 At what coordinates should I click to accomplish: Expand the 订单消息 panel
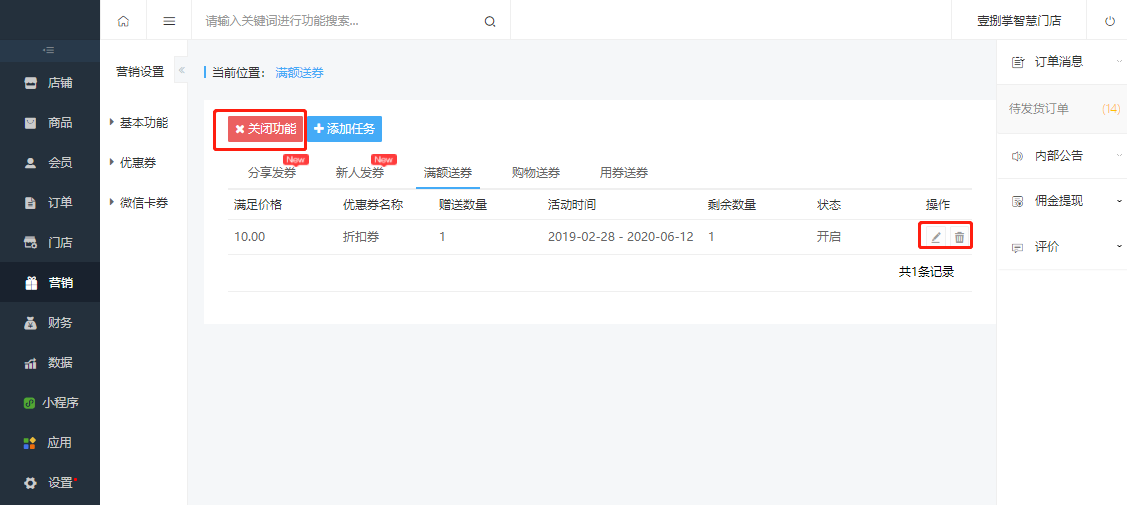pyautogui.click(x=1062, y=62)
